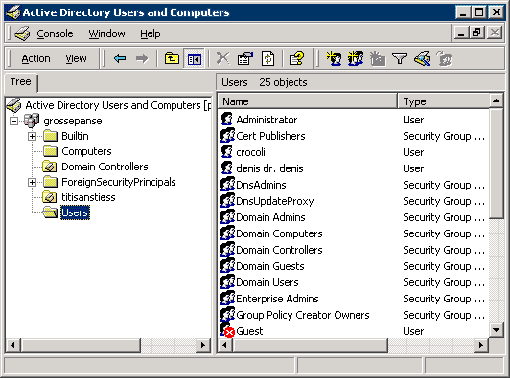Click the tree pane scroll left arrow

(x=13, y=345)
